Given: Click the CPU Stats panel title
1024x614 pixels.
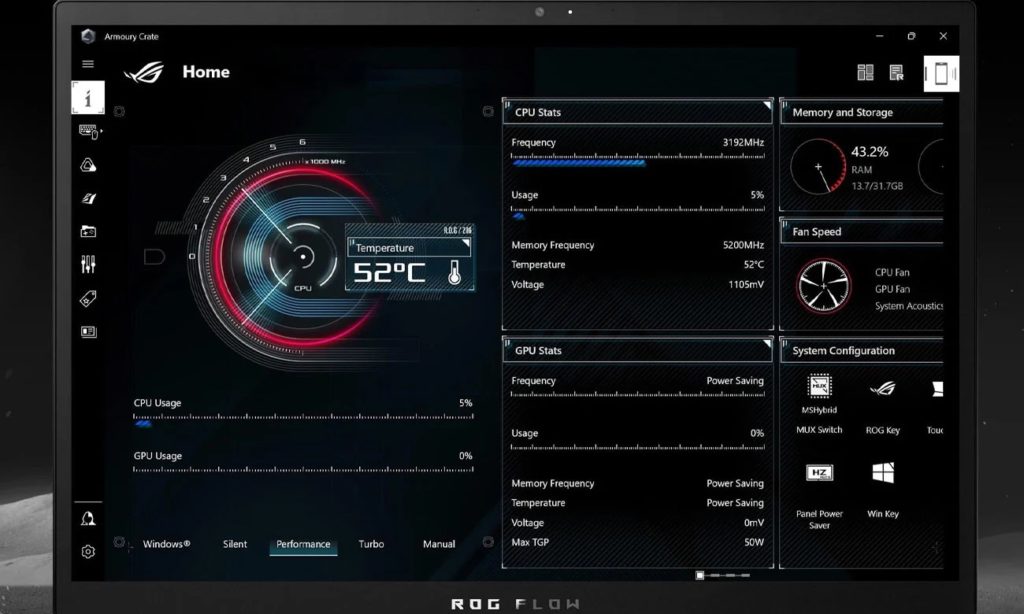Looking at the screenshot, I should 537,112.
